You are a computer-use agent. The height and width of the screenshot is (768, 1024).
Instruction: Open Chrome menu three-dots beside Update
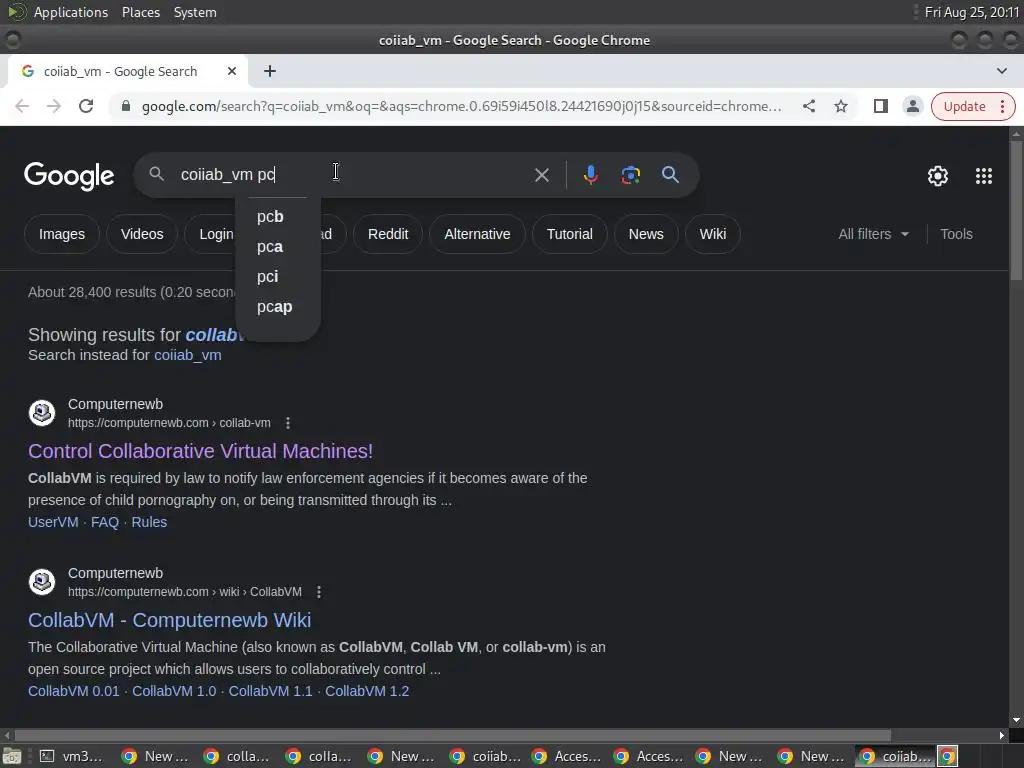coord(1002,106)
